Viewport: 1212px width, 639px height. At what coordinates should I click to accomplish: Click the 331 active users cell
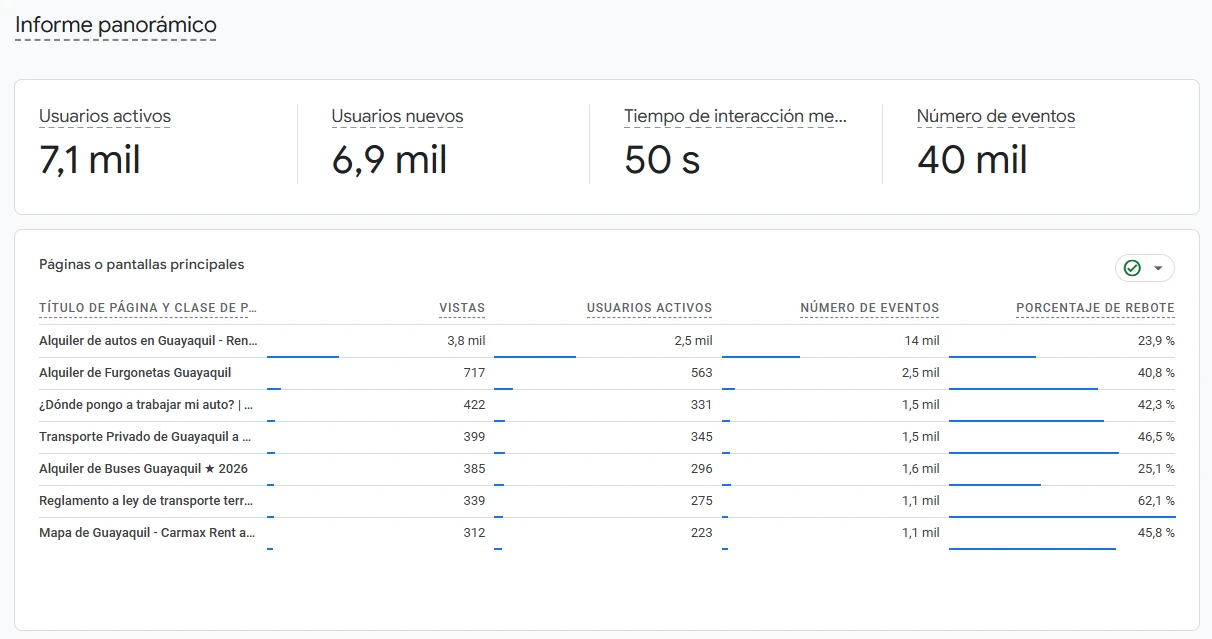(701, 405)
